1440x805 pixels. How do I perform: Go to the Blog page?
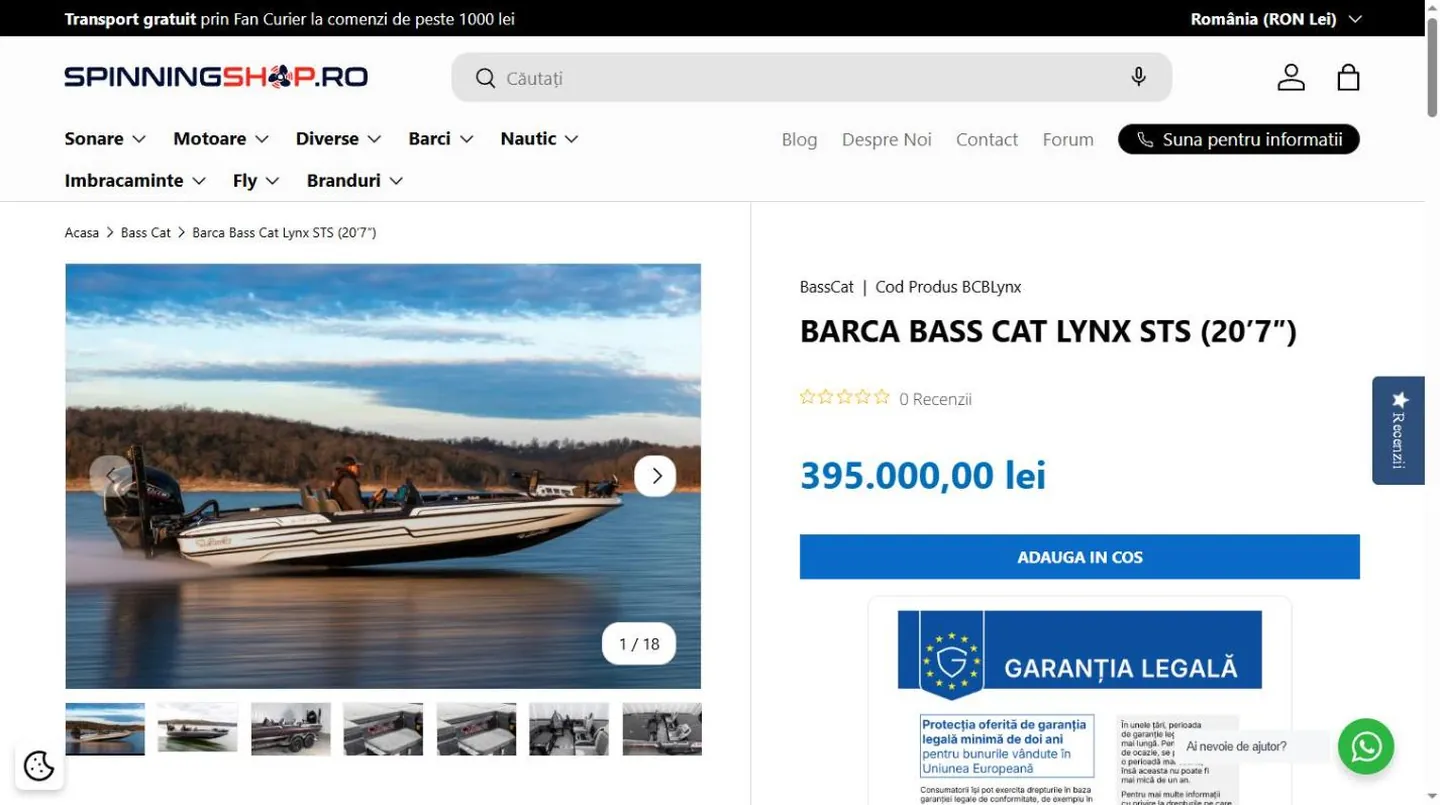coord(799,140)
